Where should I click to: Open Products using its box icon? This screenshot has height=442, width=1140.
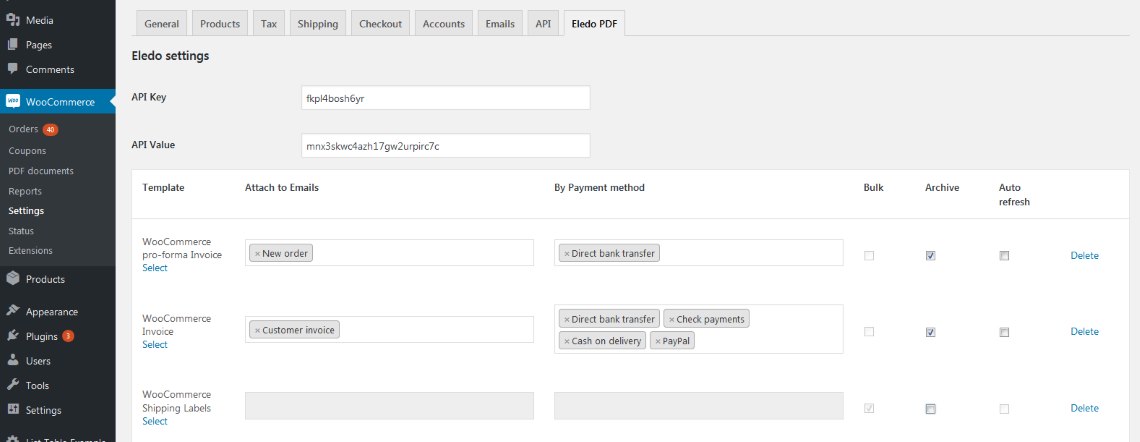point(13,279)
